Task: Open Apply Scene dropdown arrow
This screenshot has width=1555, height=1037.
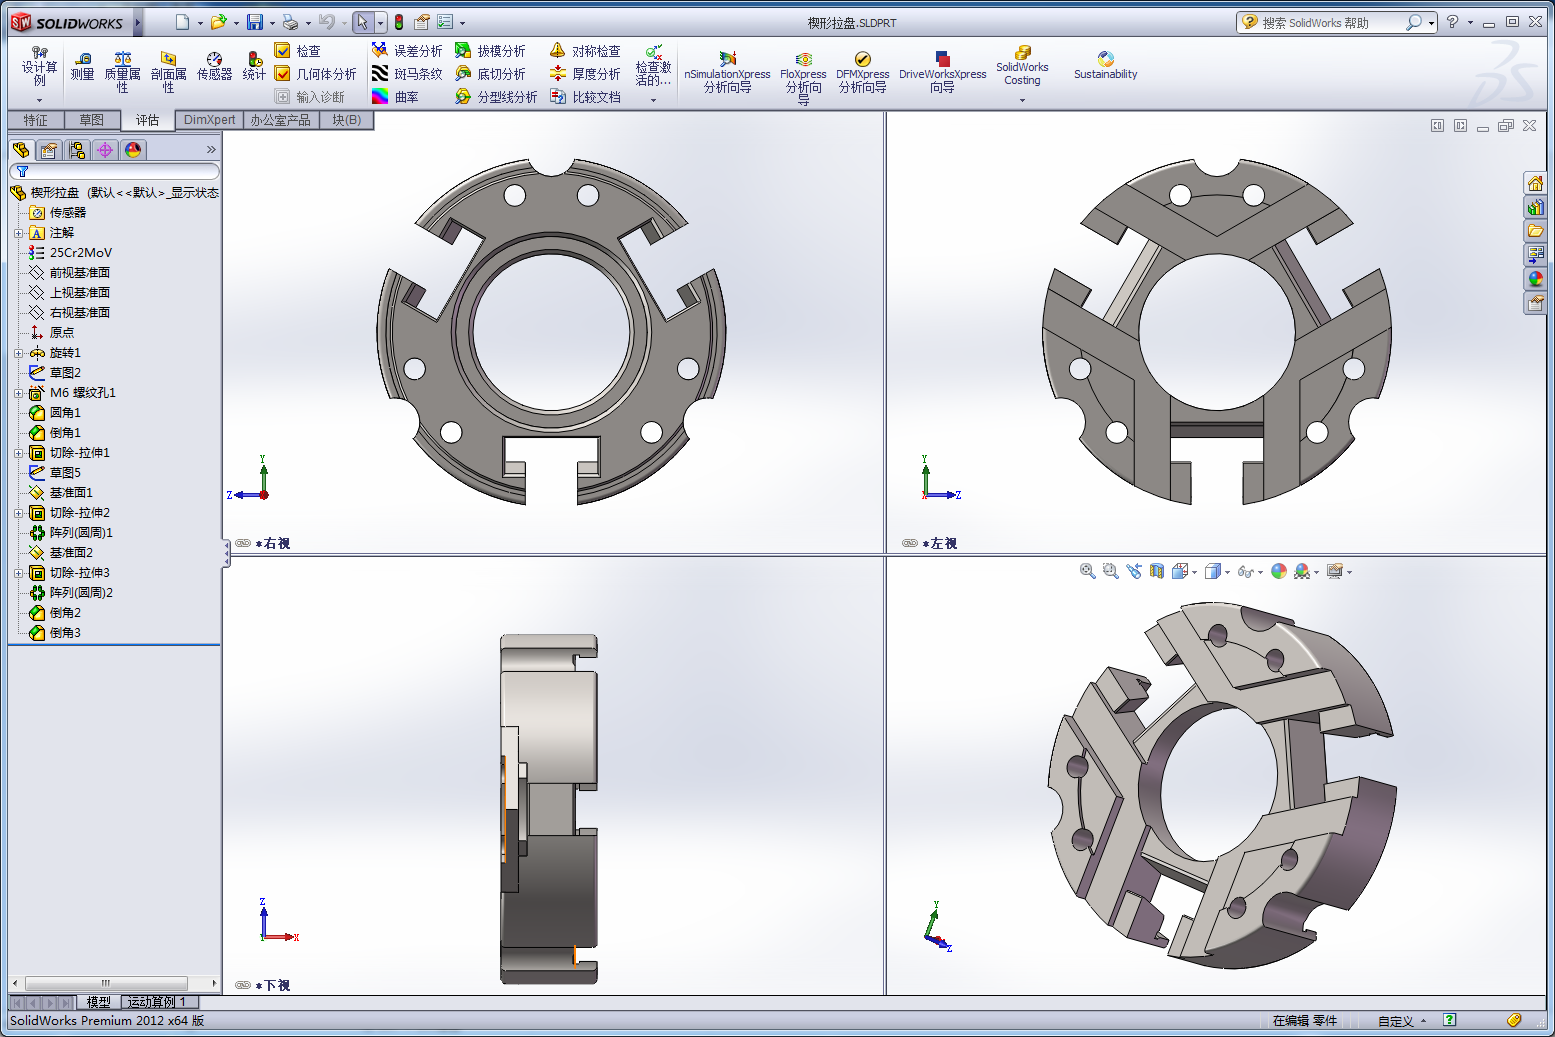Action: click(x=1316, y=572)
